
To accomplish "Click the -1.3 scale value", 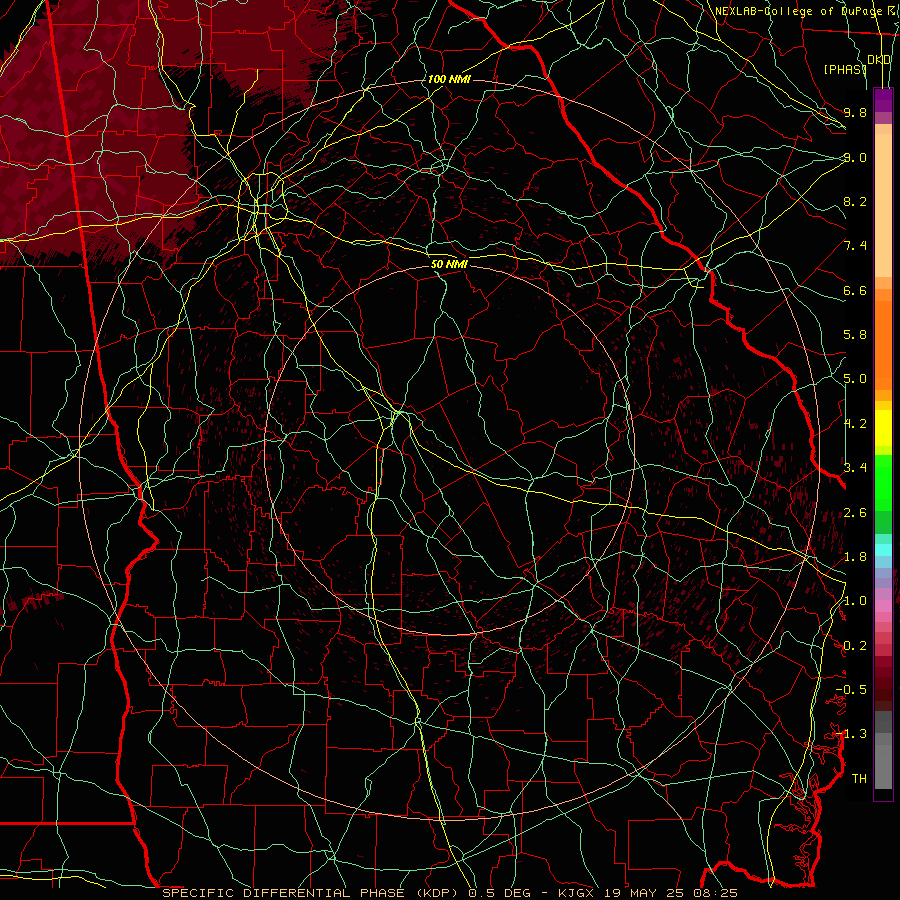I will (x=851, y=734).
